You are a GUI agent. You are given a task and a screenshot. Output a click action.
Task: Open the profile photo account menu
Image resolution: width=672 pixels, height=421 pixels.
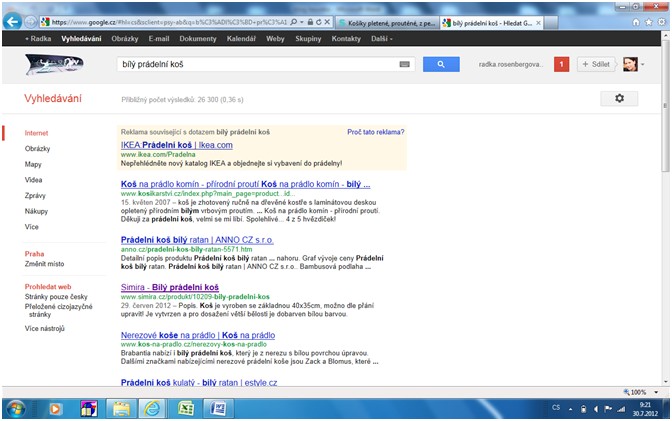click(633, 64)
